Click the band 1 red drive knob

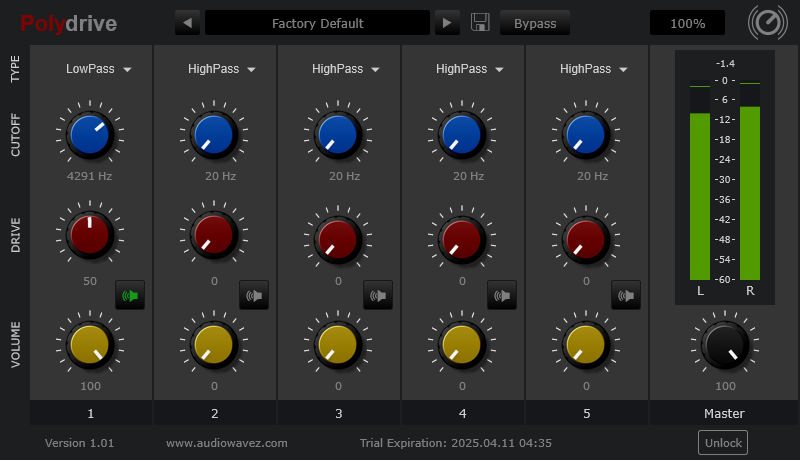pyautogui.click(x=90, y=235)
